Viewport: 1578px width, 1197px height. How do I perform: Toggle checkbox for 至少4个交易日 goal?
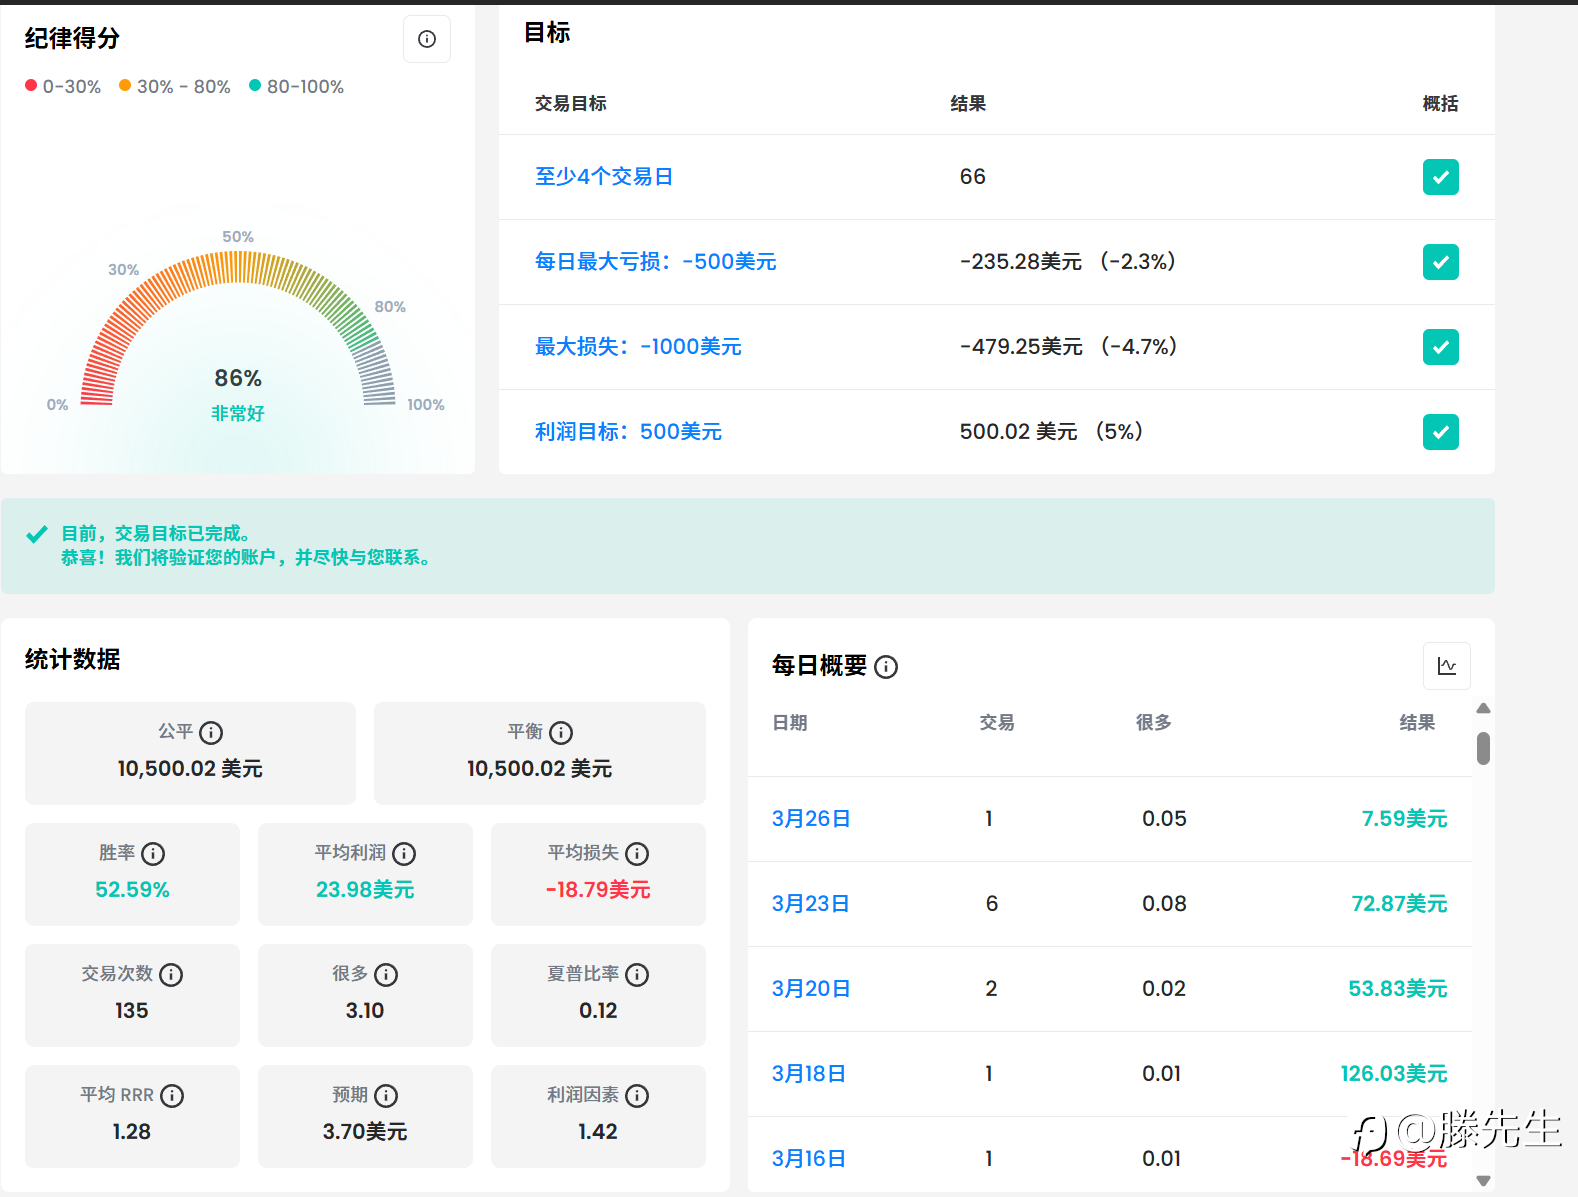pos(1440,177)
